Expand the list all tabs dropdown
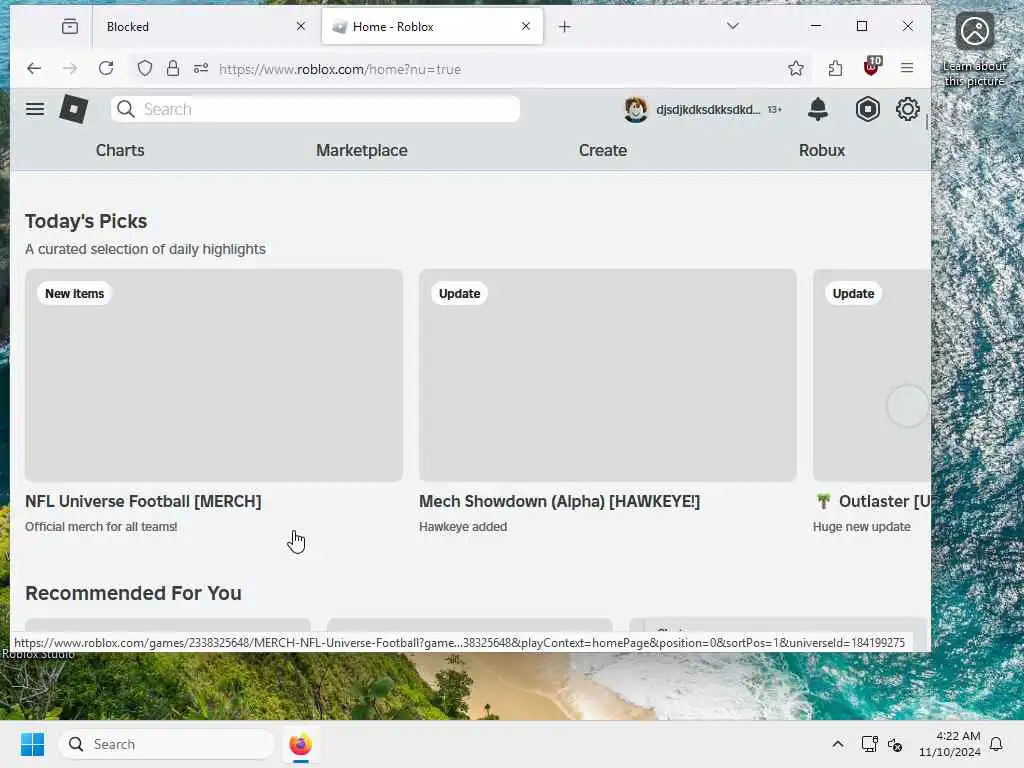The image size is (1024, 768). click(x=733, y=26)
